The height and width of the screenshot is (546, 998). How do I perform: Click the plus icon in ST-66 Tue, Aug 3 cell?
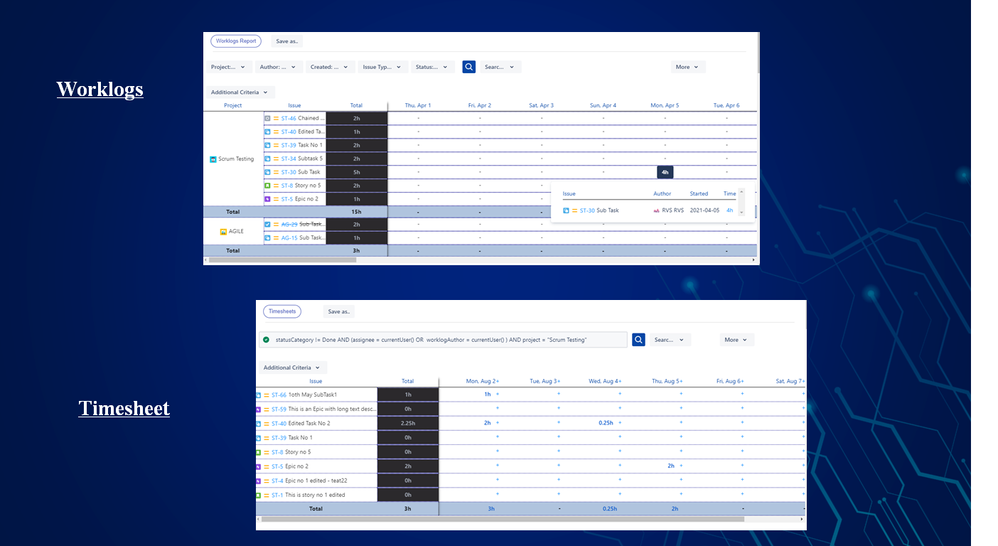[x=559, y=395]
